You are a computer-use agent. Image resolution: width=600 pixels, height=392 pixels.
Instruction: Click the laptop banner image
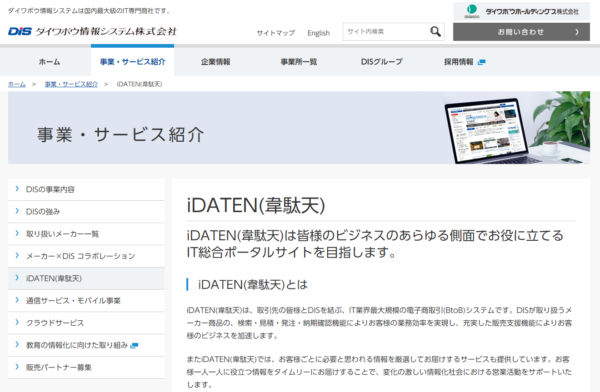(x=517, y=128)
